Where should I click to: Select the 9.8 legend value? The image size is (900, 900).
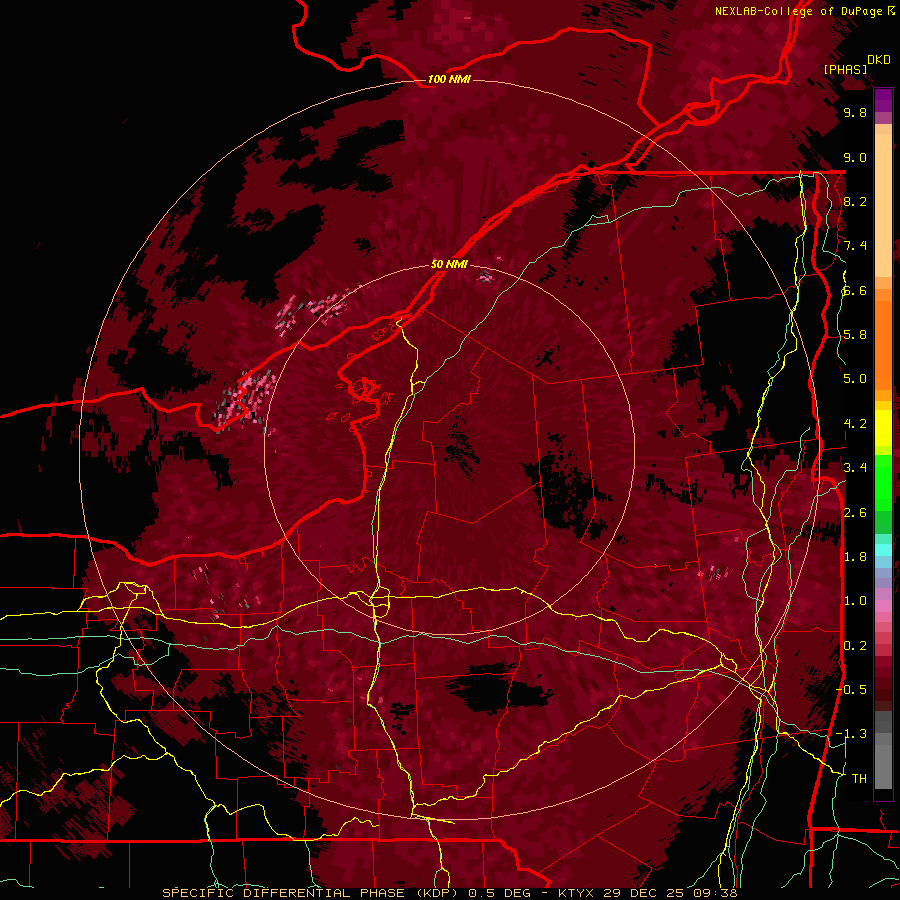tap(855, 113)
